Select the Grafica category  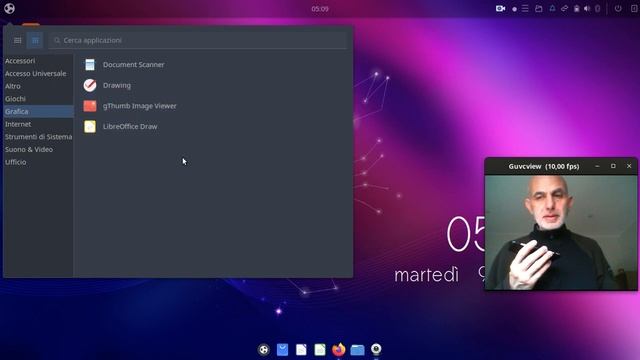coord(38,111)
